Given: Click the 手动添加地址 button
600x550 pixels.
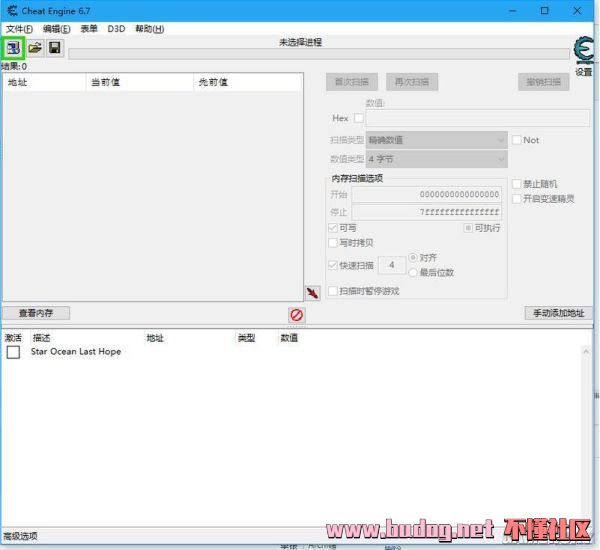Looking at the screenshot, I should click(x=558, y=313).
